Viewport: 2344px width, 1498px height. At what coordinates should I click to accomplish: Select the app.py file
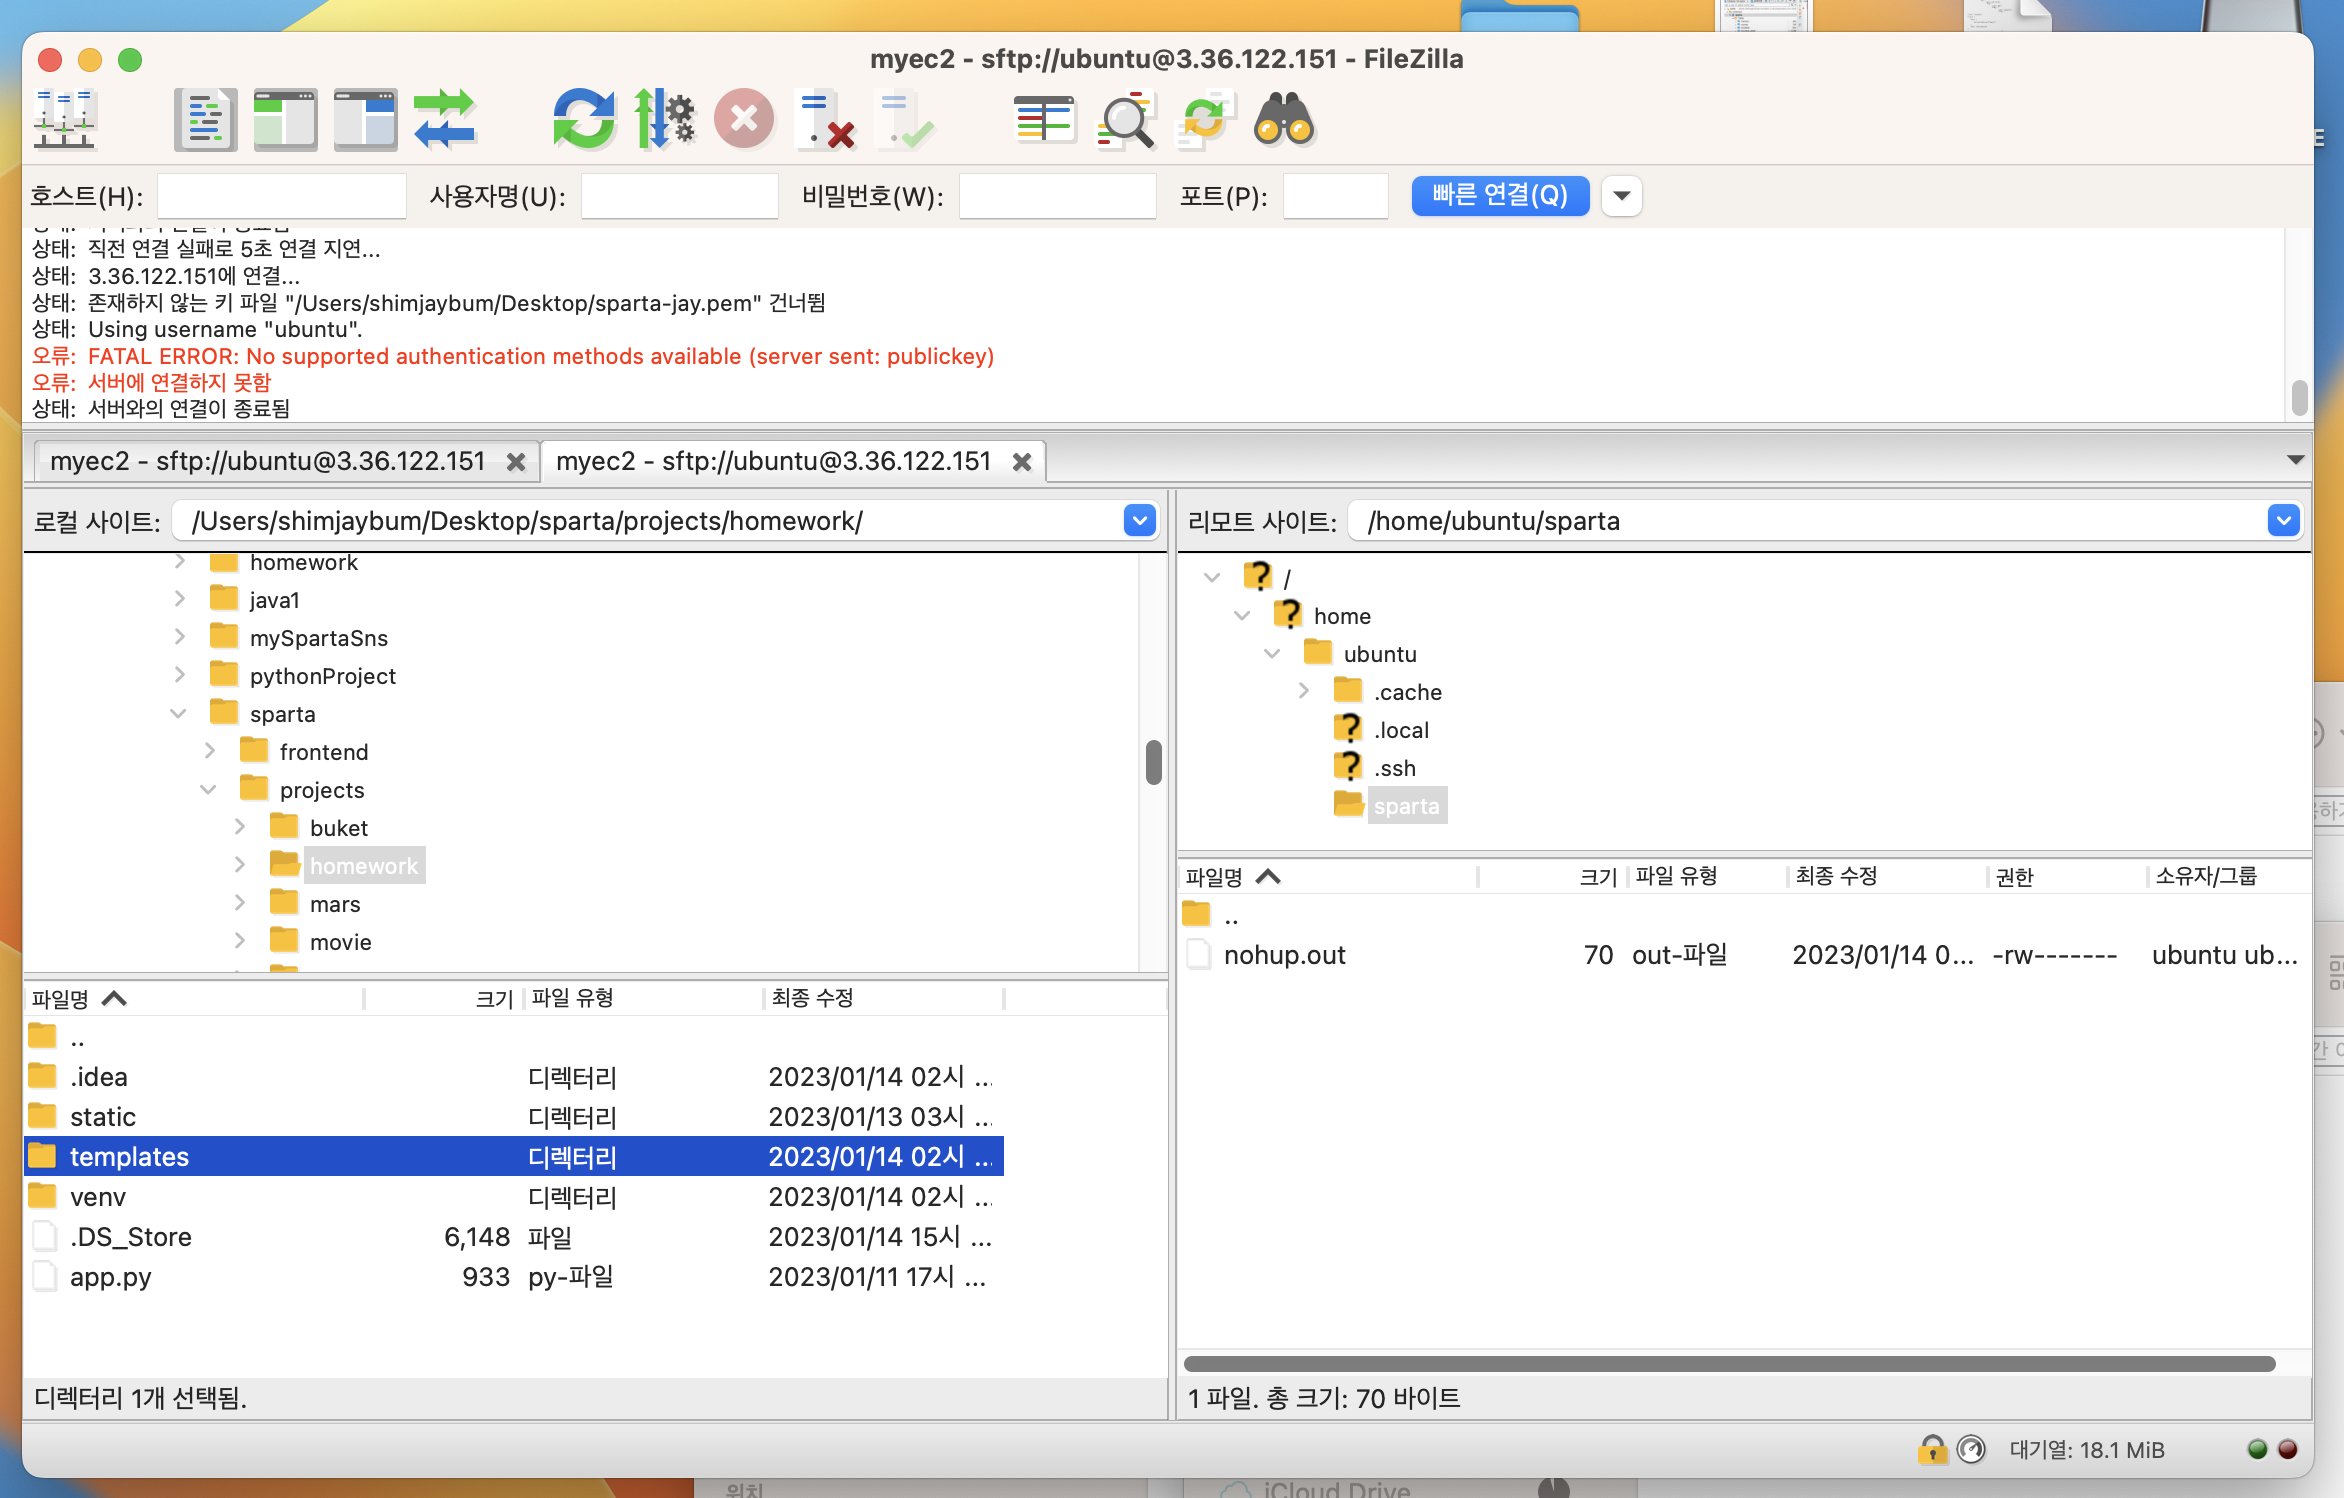[x=514, y=1277]
